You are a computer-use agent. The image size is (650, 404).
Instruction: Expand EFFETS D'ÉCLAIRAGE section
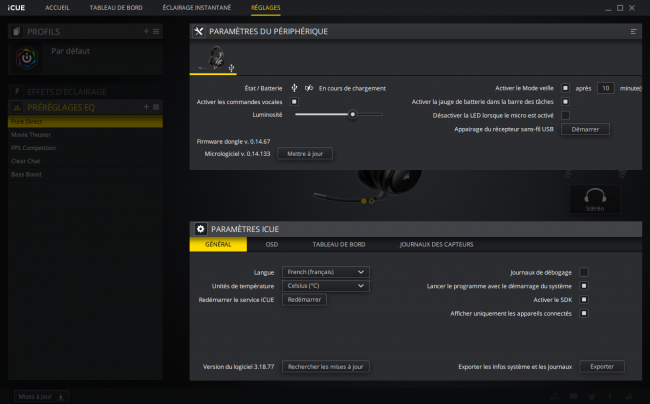point(85,92)
